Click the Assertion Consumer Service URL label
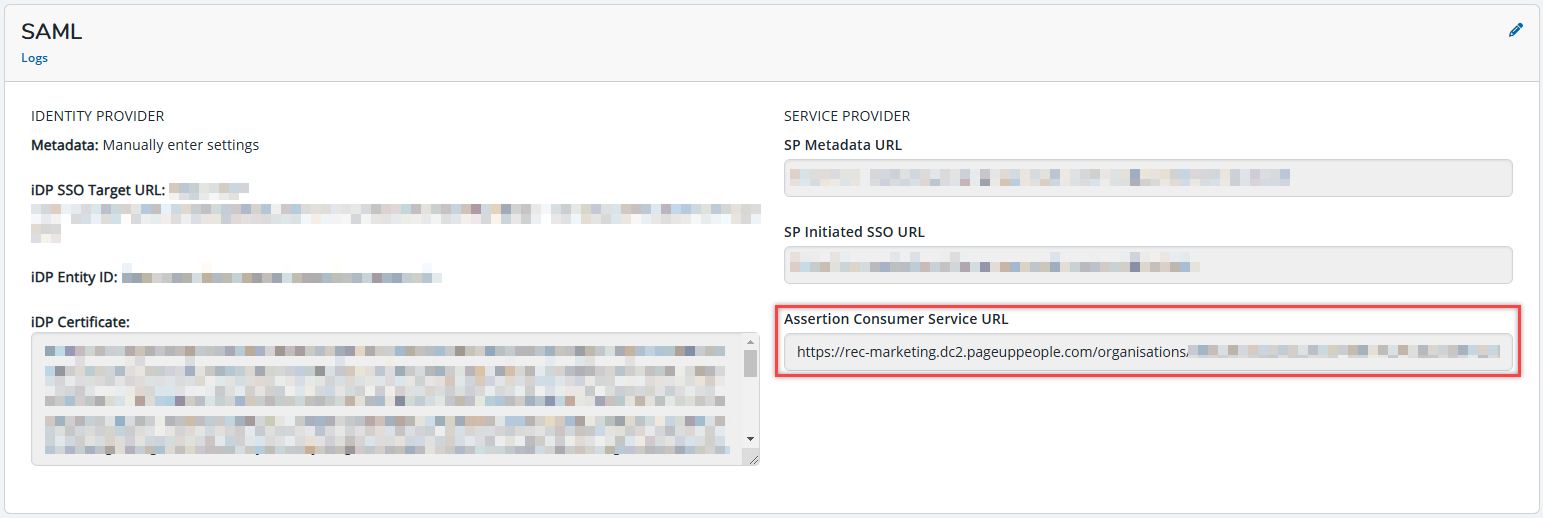1543x518 pixels. click(896, 319)
